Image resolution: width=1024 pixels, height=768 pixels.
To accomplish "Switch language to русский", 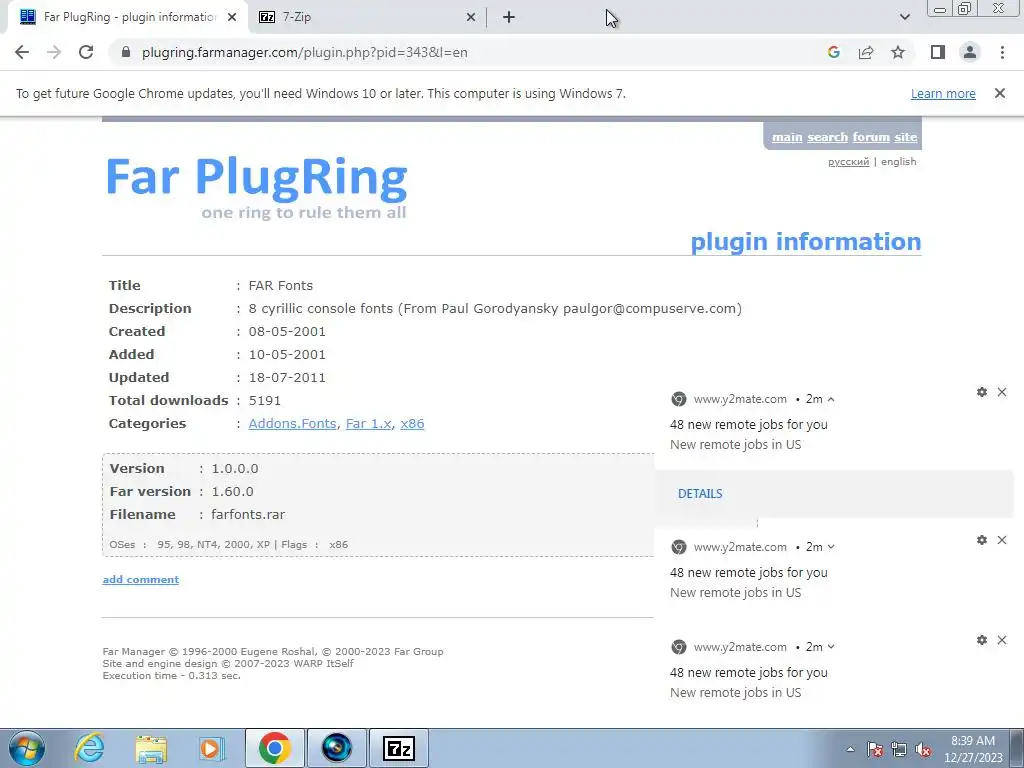I will [848, 162].
